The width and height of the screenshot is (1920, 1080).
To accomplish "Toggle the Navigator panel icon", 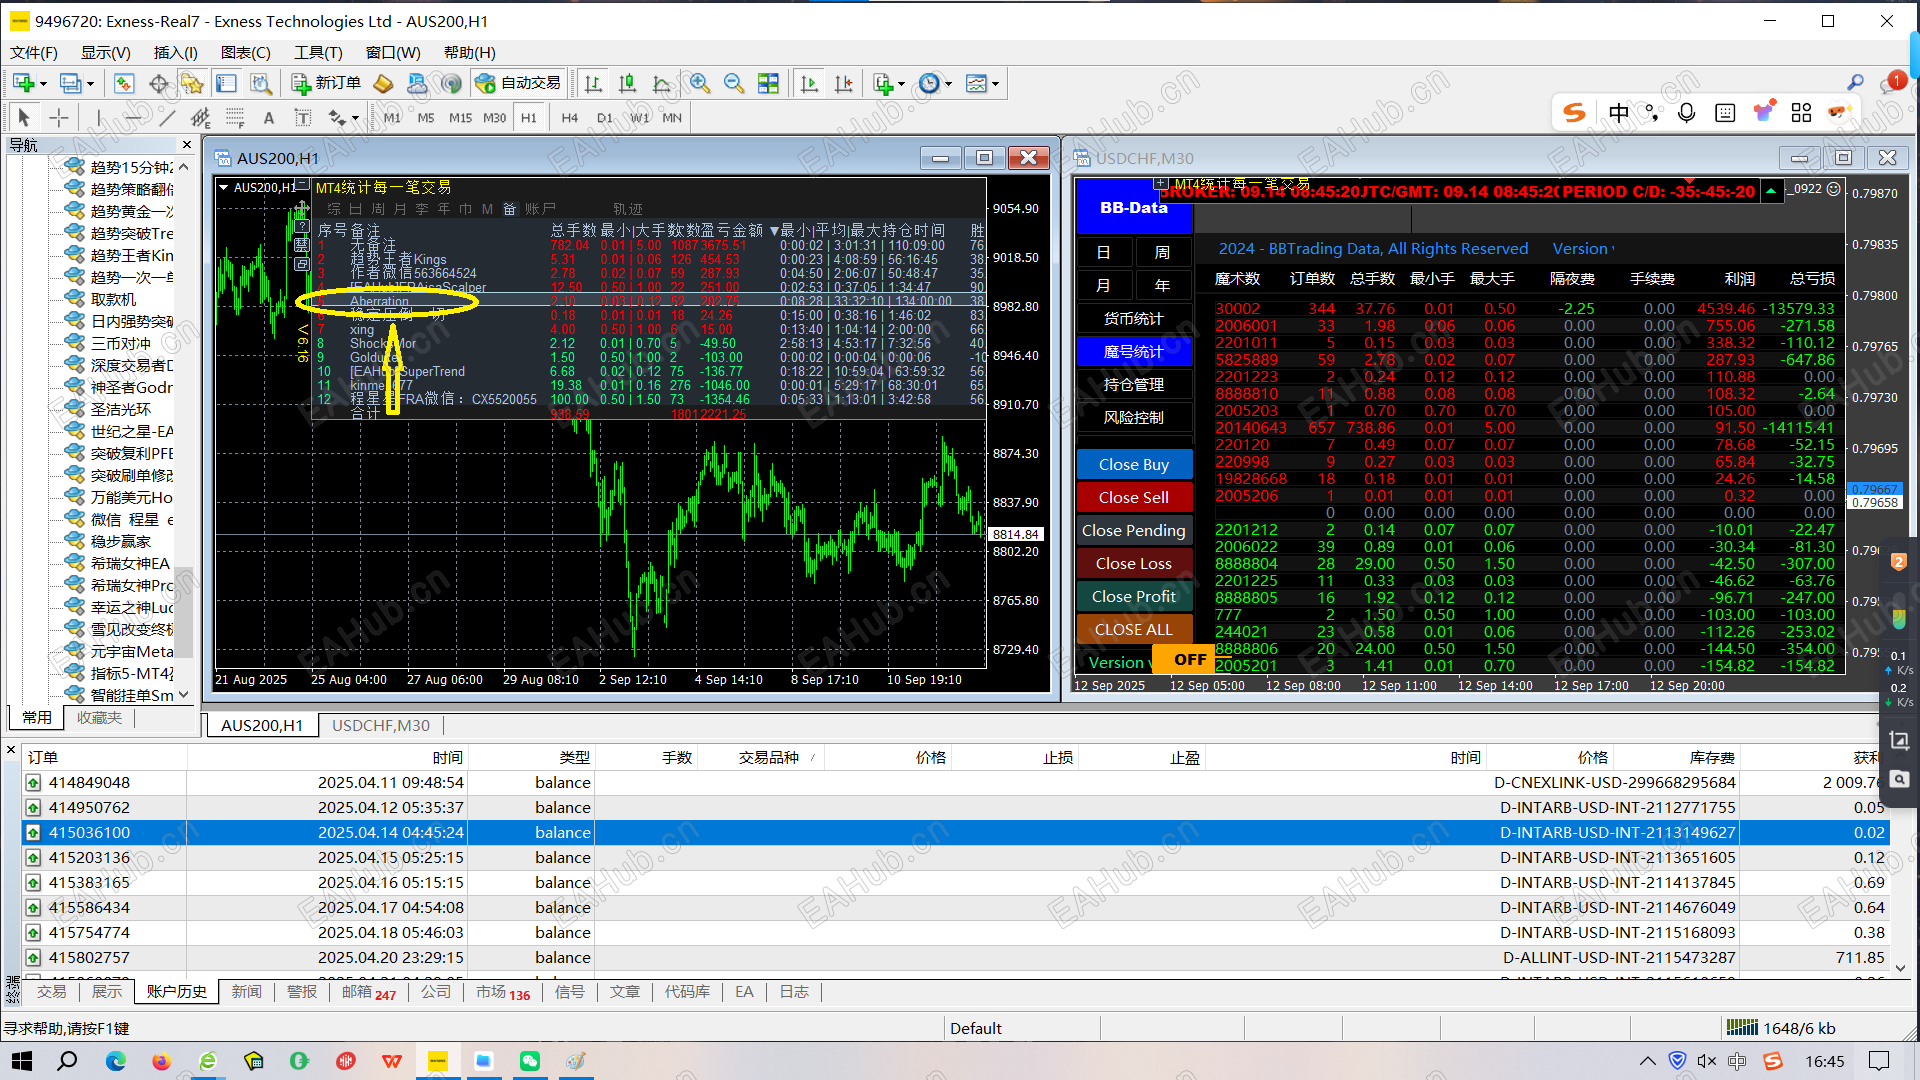I will click(192, 84).
